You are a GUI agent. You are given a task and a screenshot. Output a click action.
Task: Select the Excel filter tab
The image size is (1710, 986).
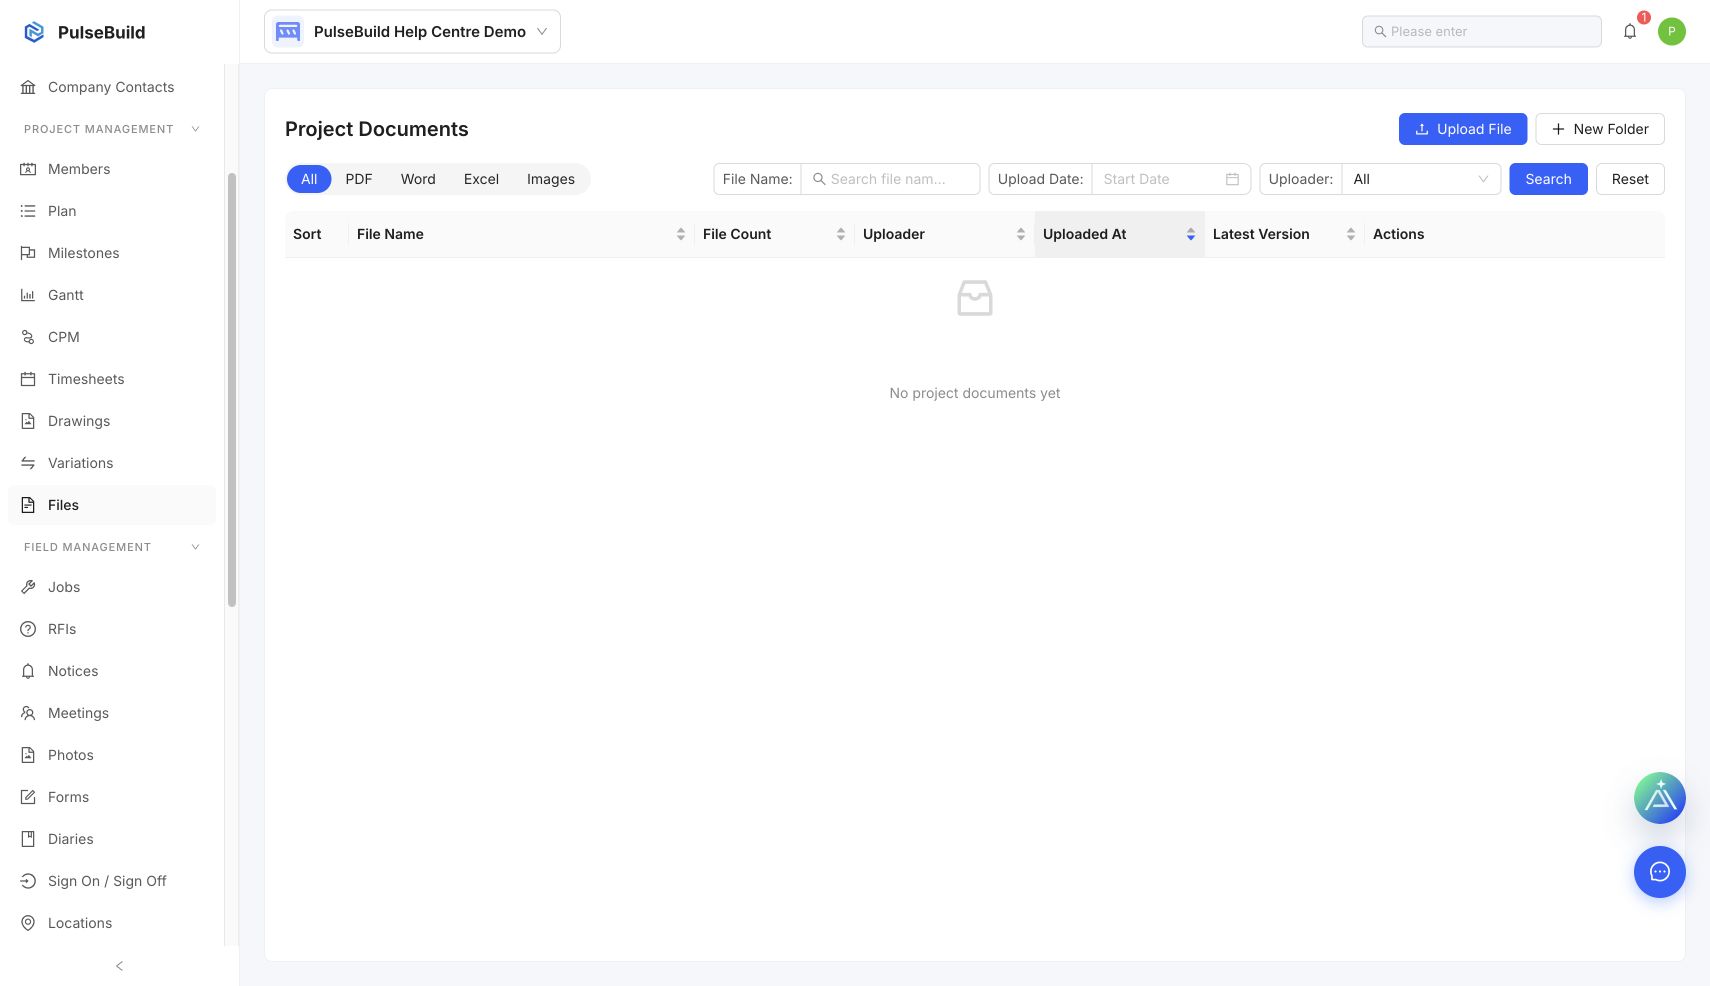481,179
